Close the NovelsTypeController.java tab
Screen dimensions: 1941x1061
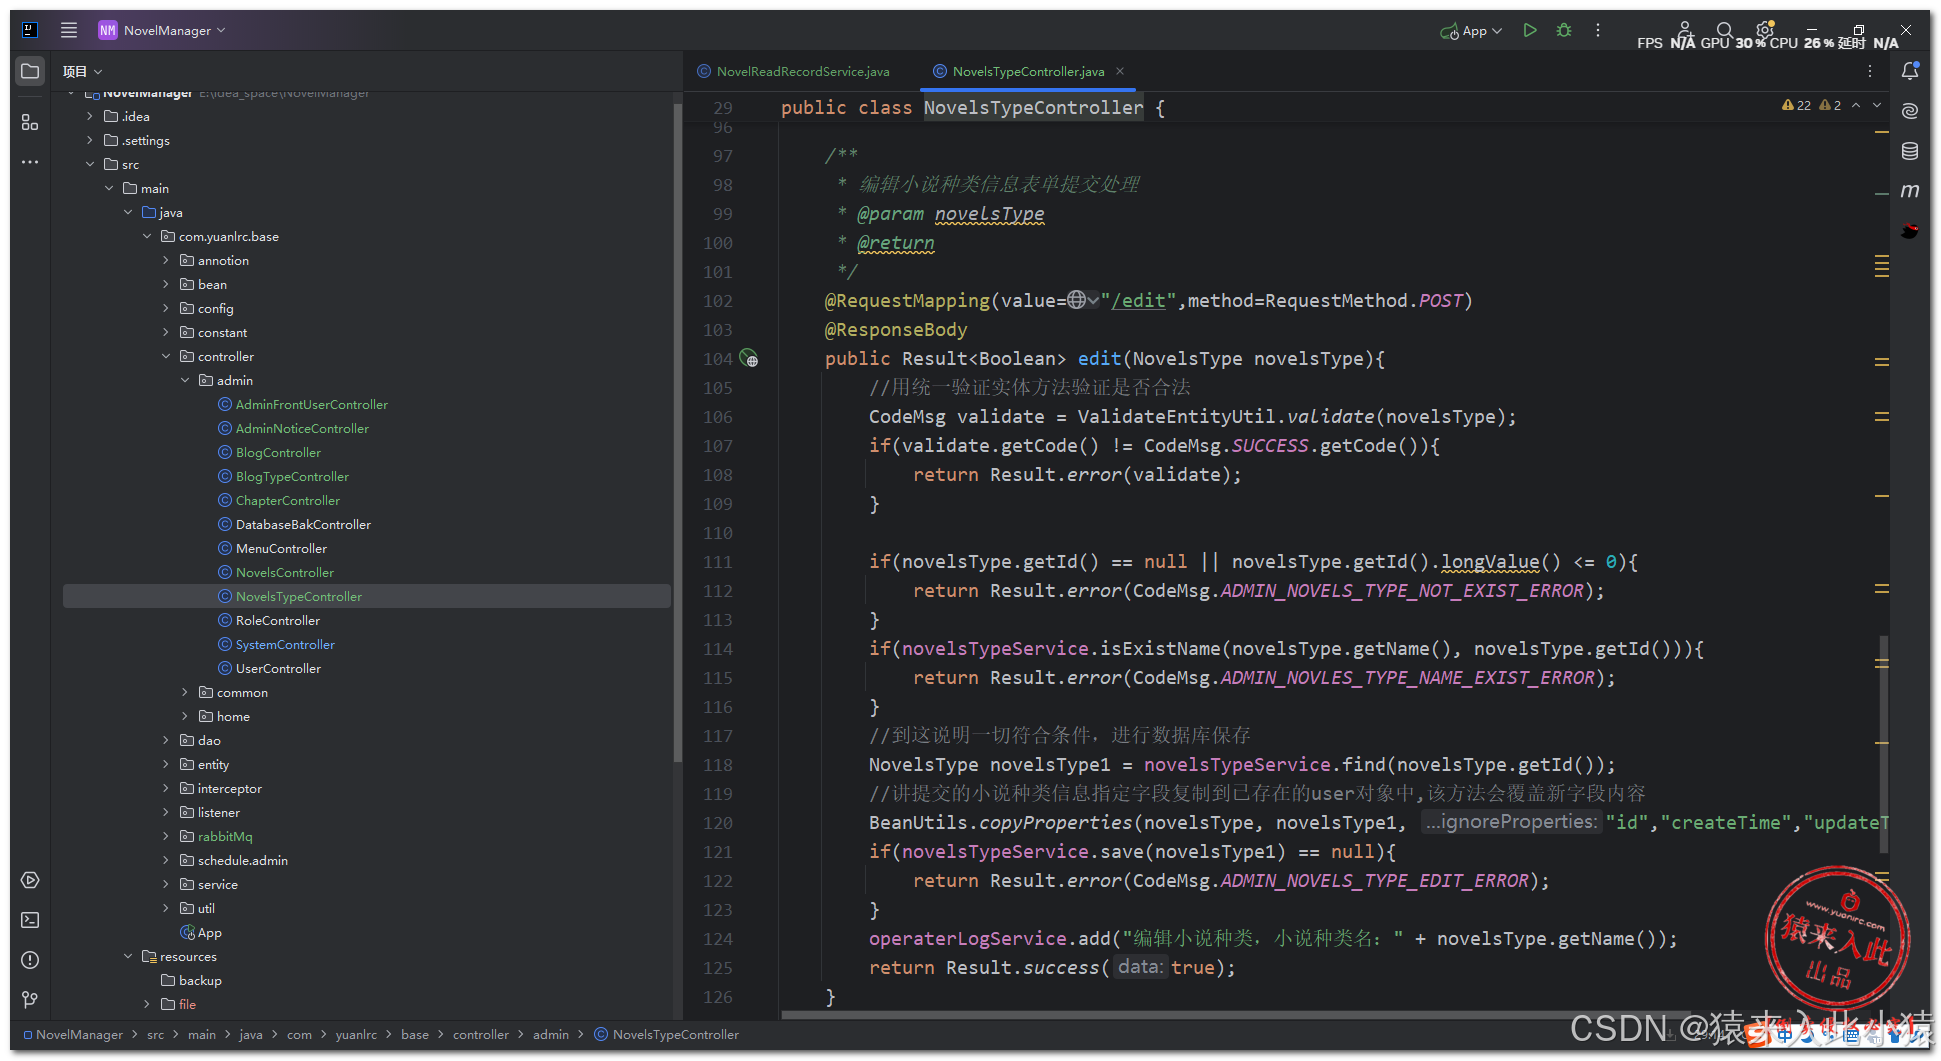point(1120,71)
